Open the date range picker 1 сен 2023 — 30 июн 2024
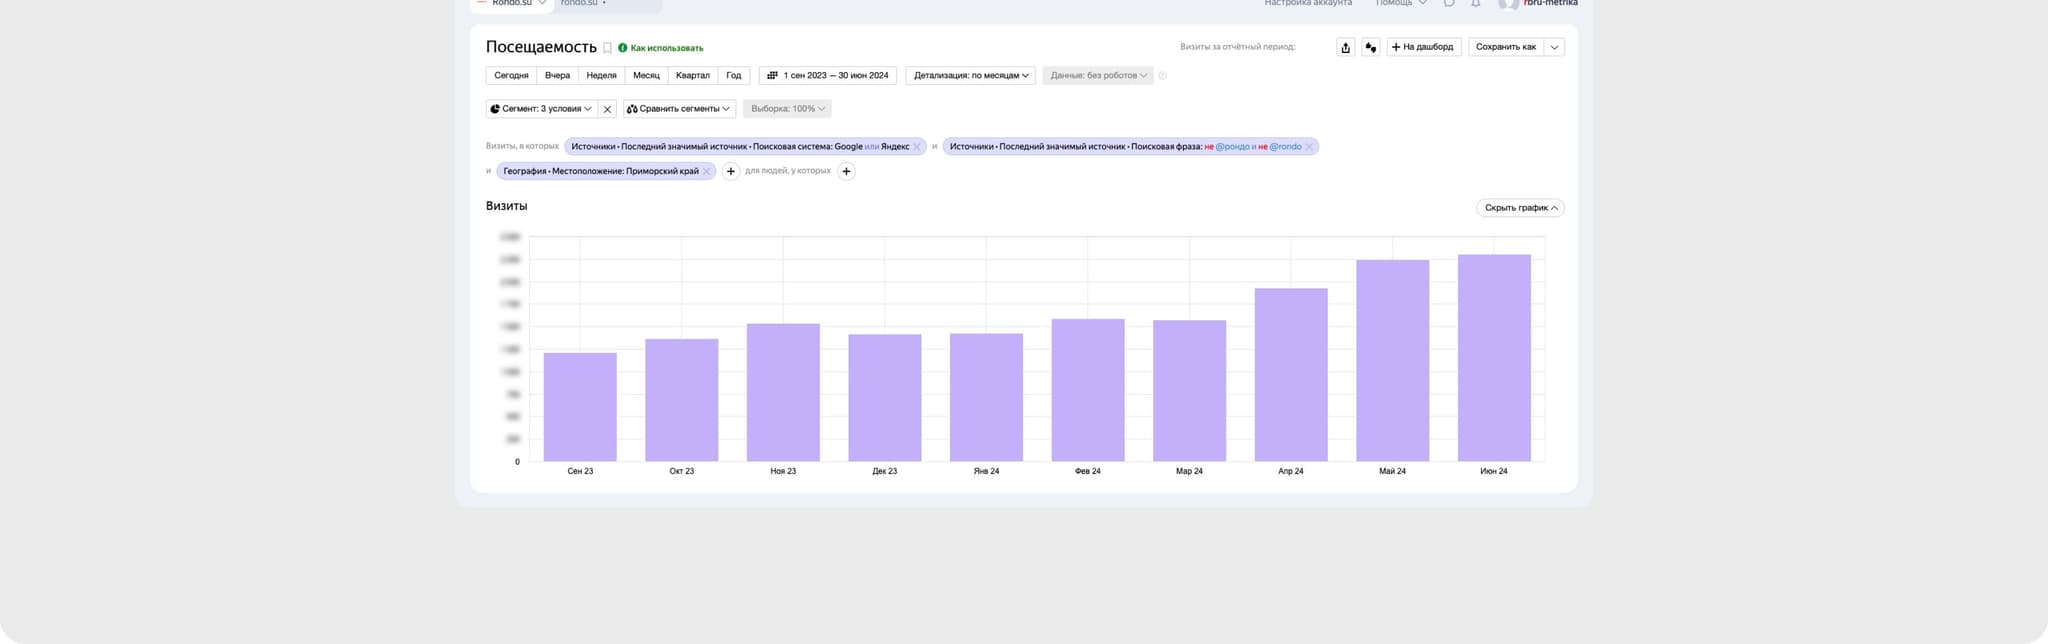This screenshot has height=644, width=2048. [x=827, y=76]
